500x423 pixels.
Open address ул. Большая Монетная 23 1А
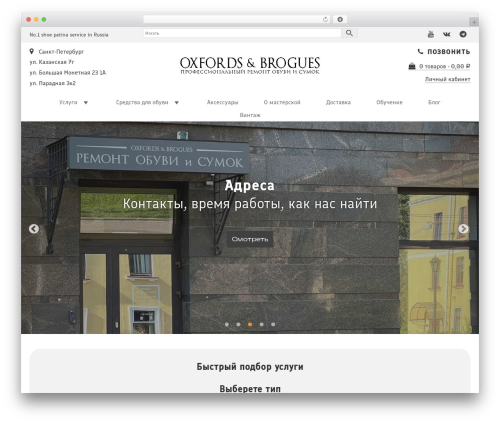click(68, 73)
